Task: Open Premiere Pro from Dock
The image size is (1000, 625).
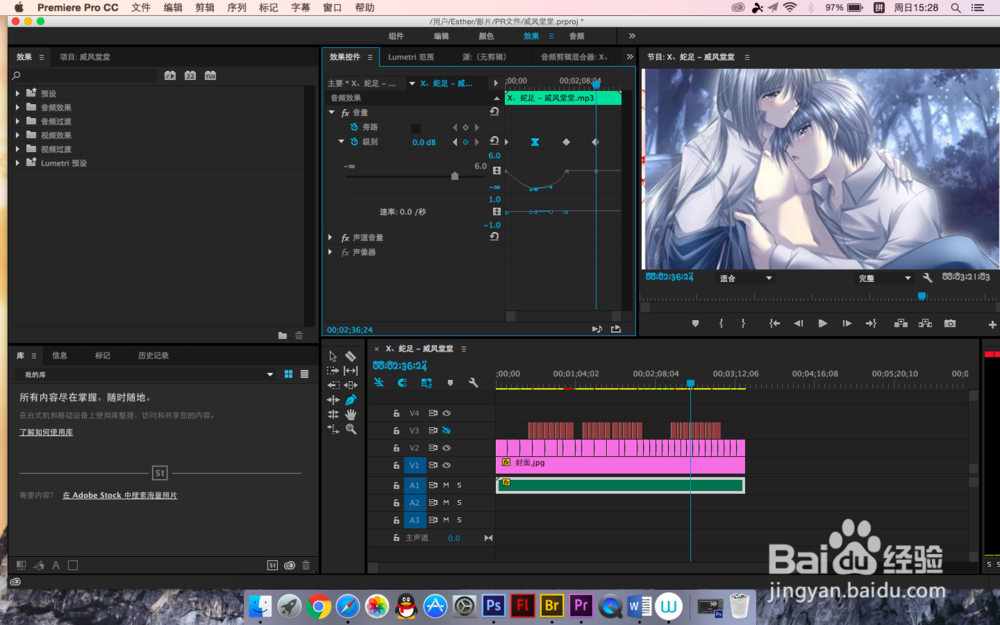Action: point(581,605)
